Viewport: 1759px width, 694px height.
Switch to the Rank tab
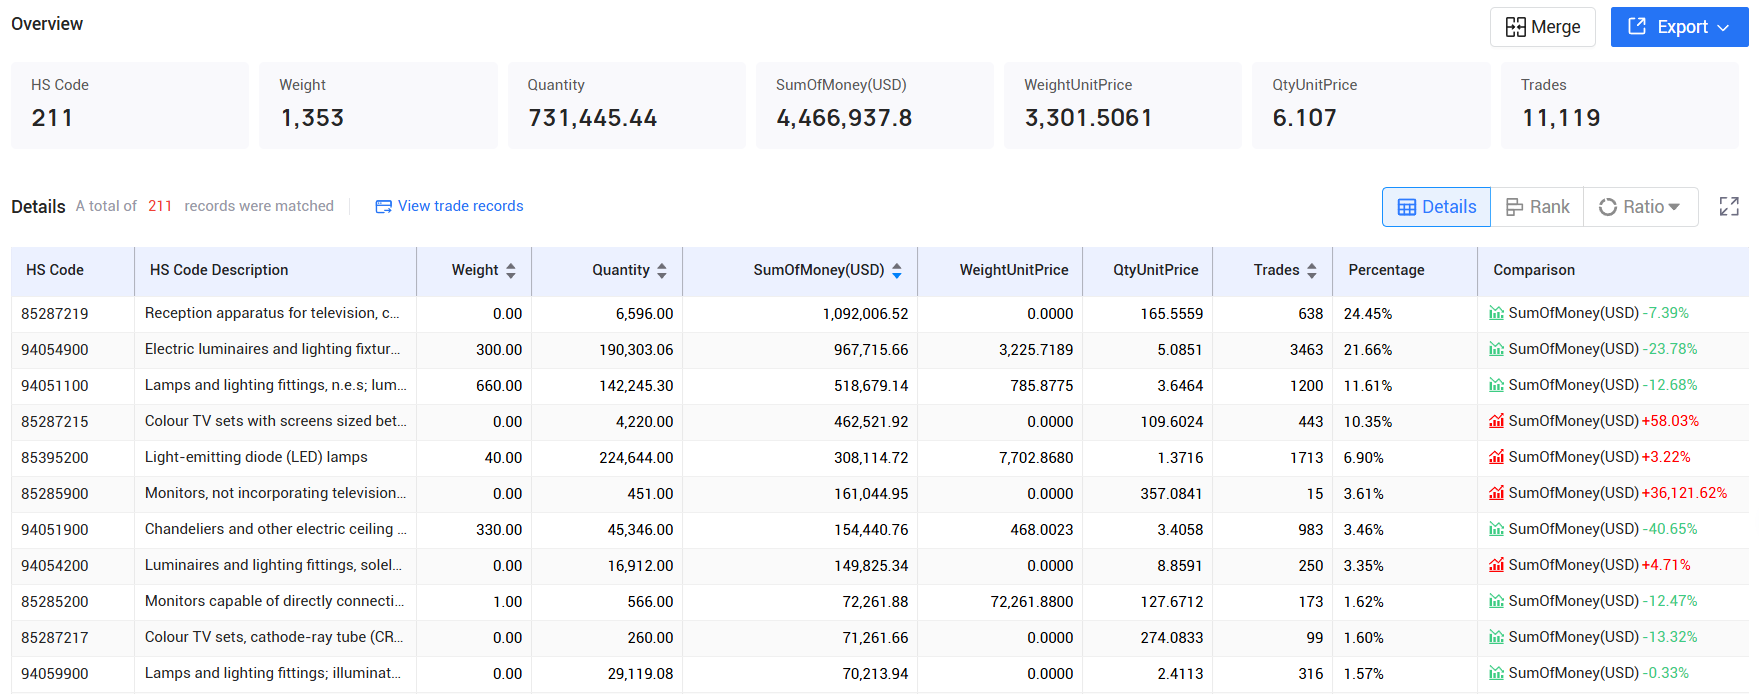pyautogui.click(x=1537, y=207)
